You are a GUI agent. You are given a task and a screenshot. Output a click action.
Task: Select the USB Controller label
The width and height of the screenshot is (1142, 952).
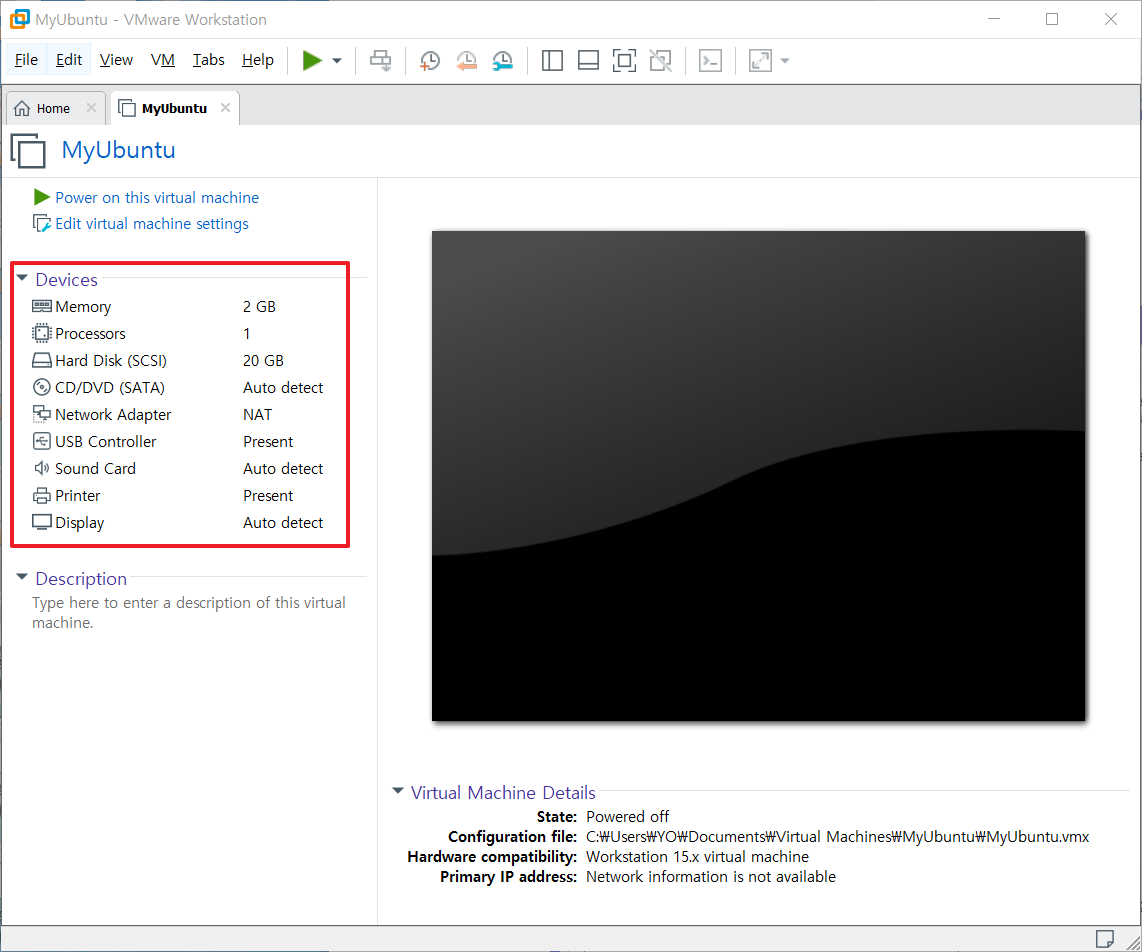coord(106,441)
